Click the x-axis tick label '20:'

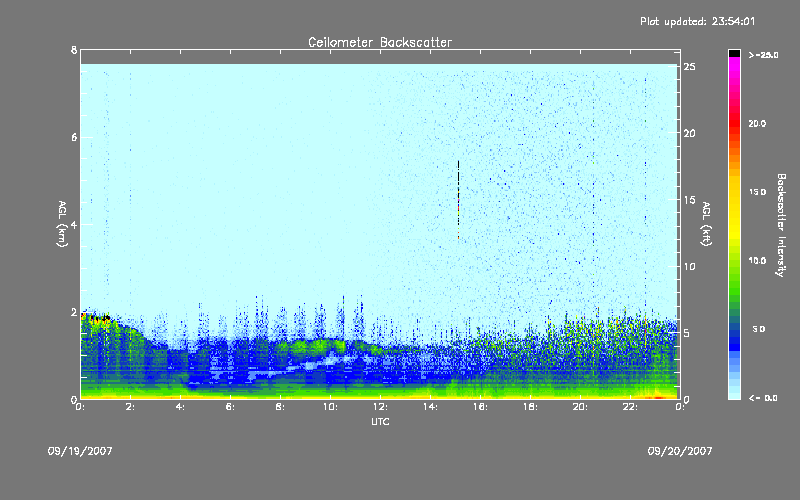click(580, 407)
